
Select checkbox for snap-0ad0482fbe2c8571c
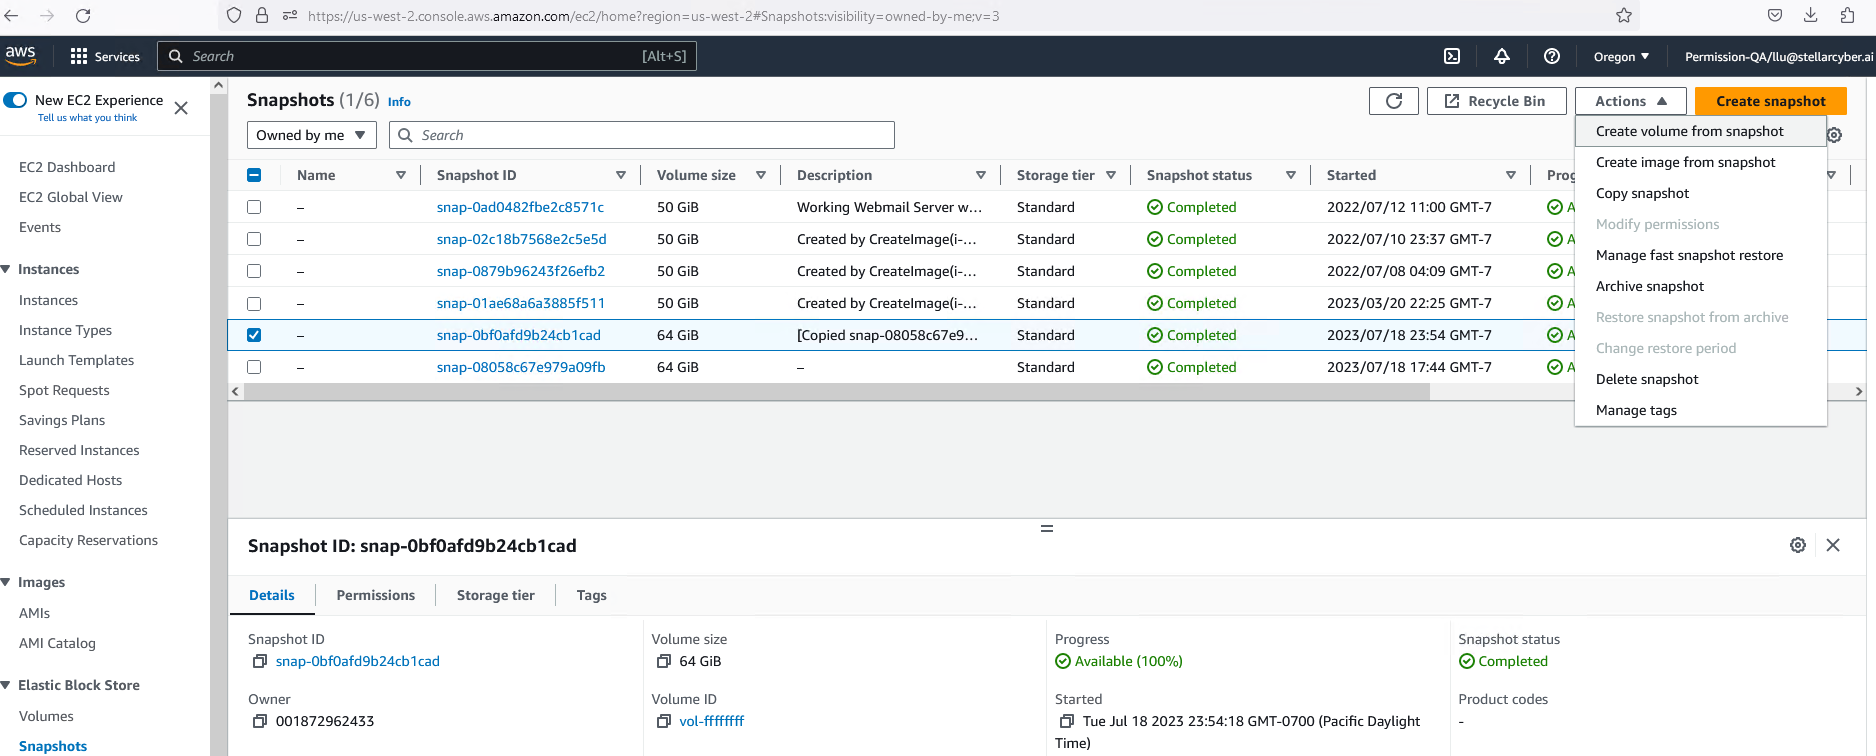click(254, 207)
